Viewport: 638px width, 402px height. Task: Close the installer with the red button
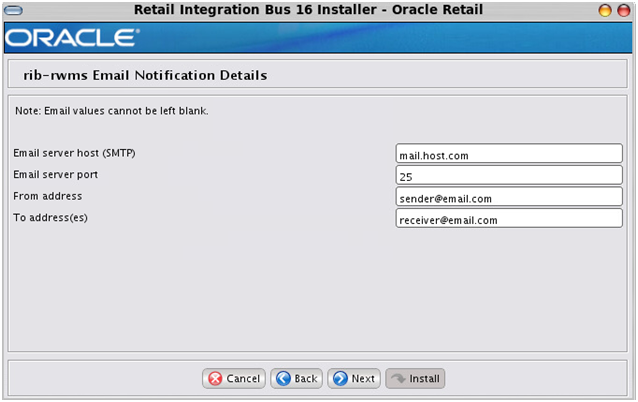coord(624,10)
